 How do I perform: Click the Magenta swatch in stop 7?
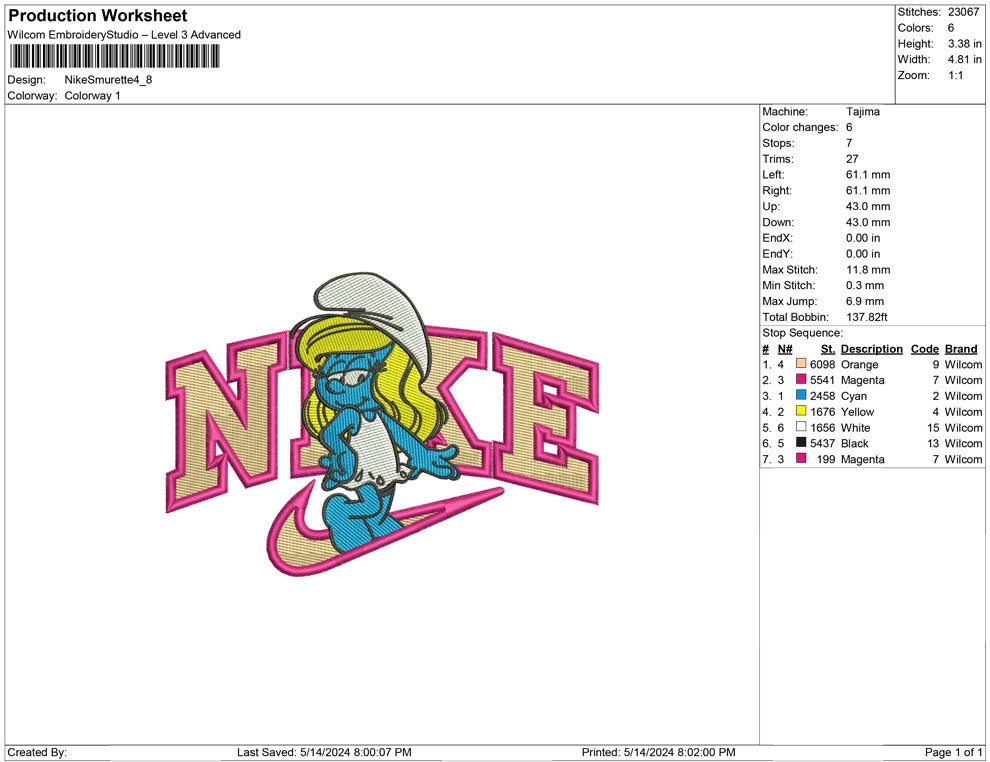point(801,458)
